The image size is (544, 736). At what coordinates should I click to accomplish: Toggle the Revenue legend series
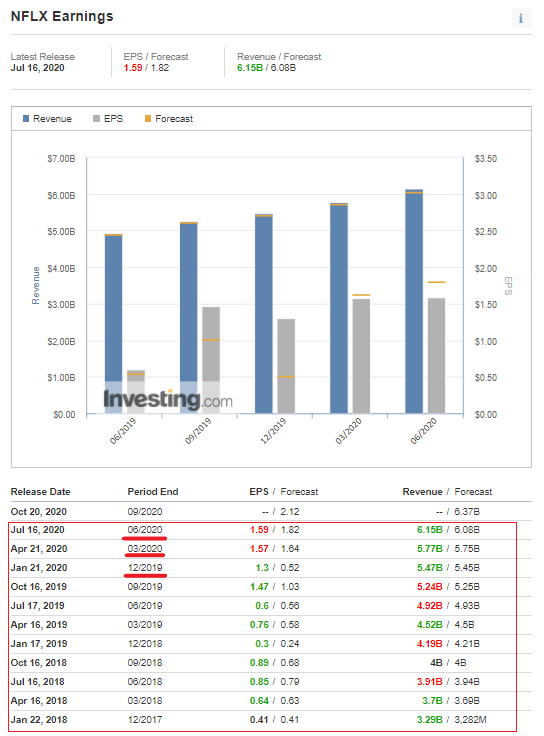coord(47,119)
